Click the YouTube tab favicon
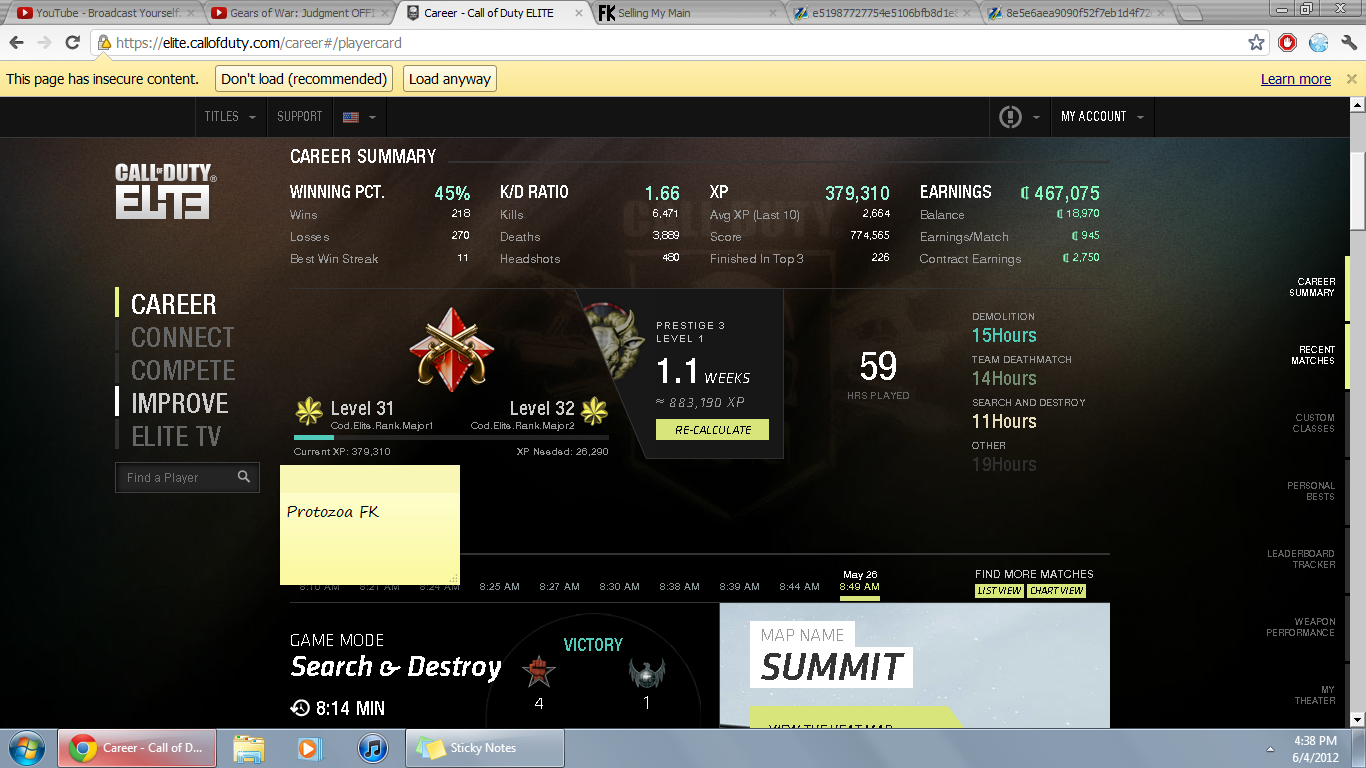Screen dimensions: 1366x768 click(24, 13)
